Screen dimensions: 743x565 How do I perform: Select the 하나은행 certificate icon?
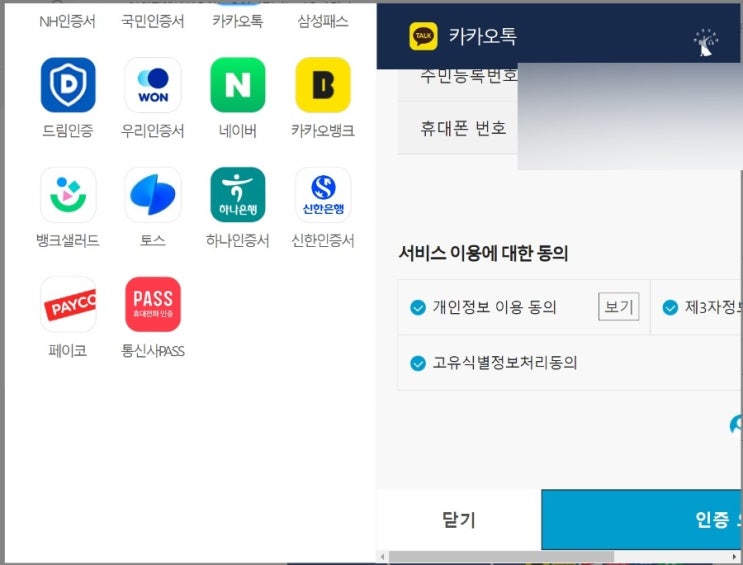tap(237, 194)
